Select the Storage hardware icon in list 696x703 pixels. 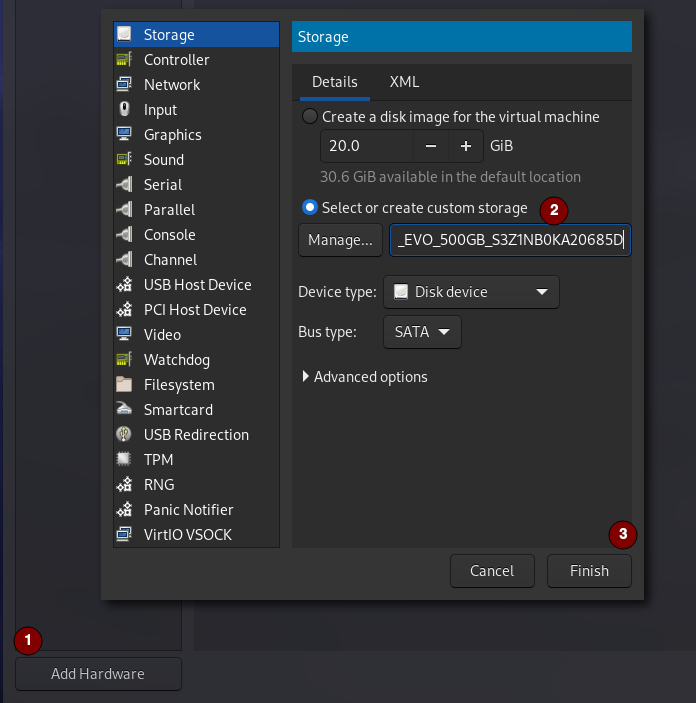(x=124, y=34)
